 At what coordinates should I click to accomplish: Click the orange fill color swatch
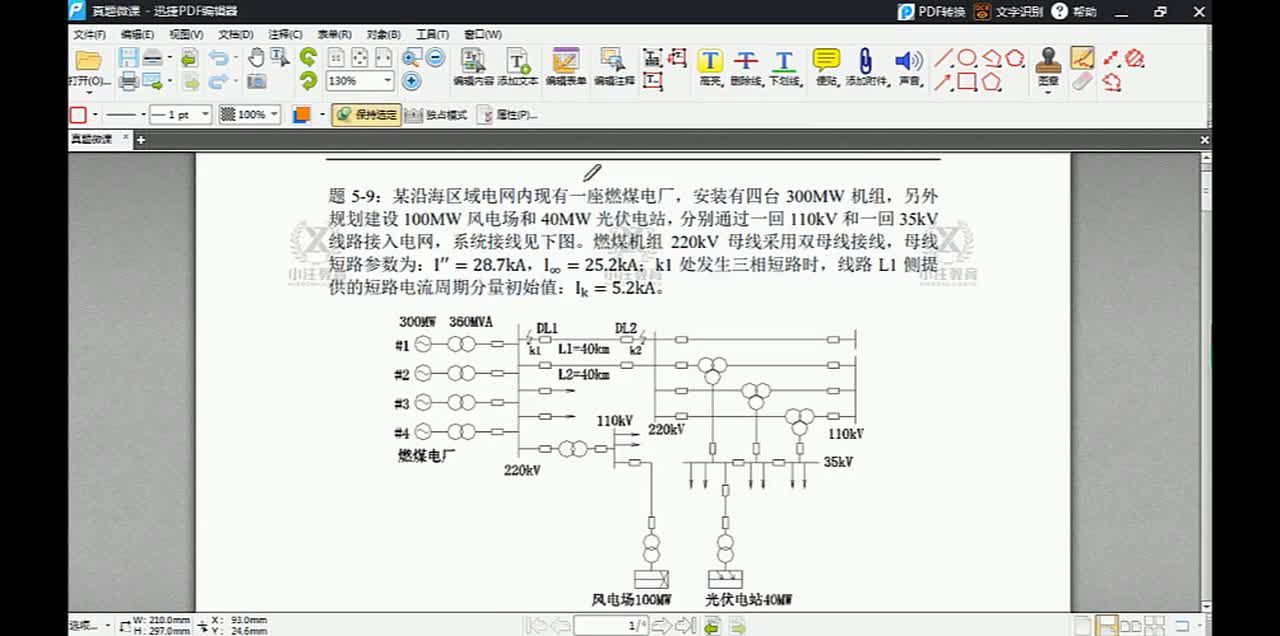301,115
